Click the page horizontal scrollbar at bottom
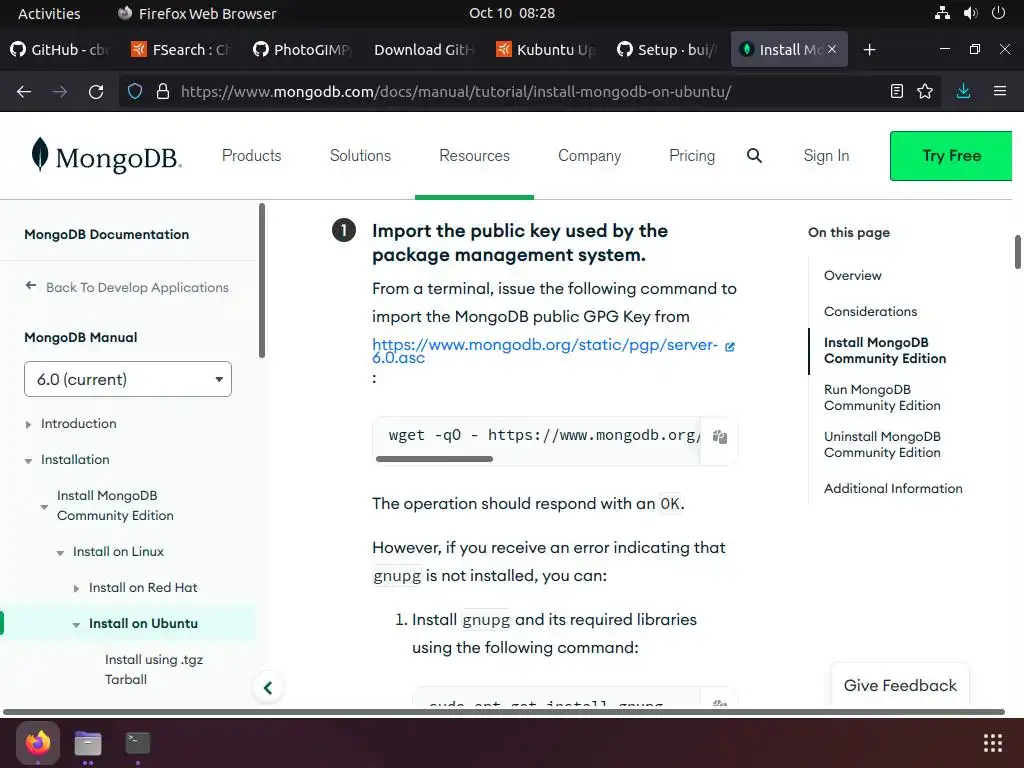Viewport: 1024px width, 768px height. [x=504, y=711]
